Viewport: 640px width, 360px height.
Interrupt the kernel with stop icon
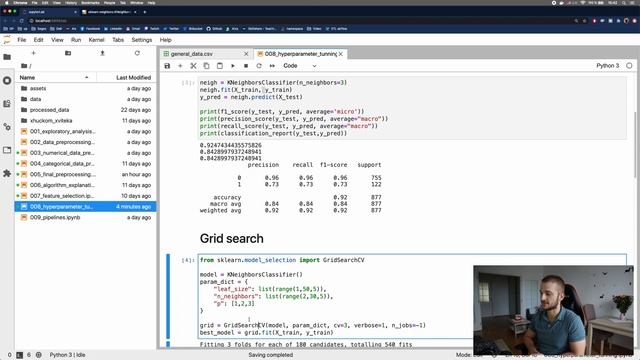246,66
